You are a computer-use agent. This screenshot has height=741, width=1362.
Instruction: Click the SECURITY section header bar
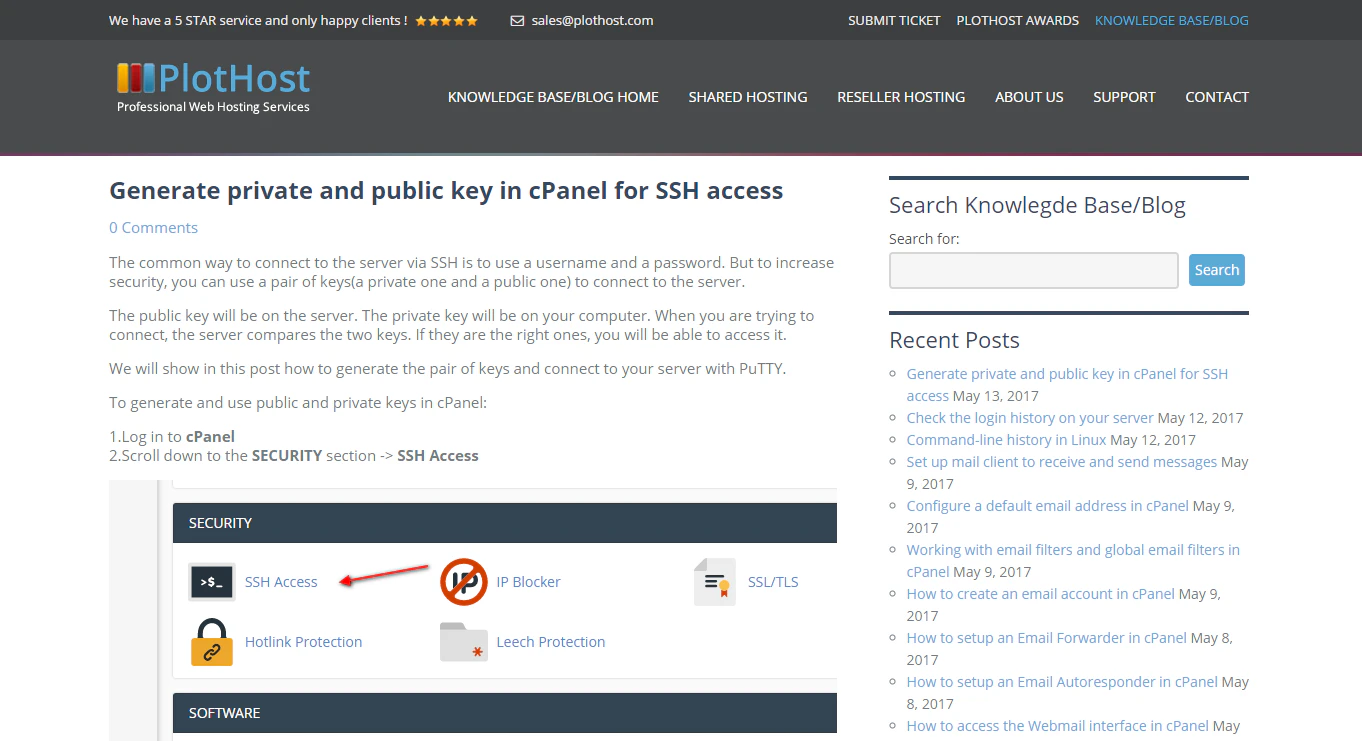coord(505,523)
